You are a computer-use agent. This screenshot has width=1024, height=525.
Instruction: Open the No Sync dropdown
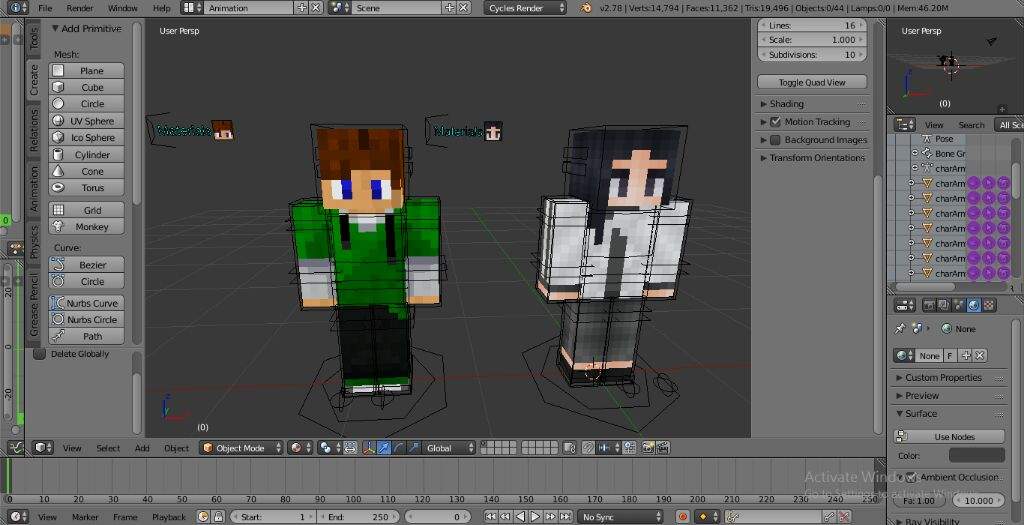point(620,517)
